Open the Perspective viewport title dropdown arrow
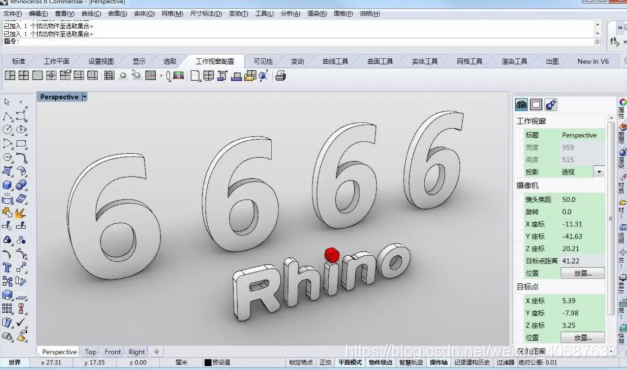 tap(84, 97)
